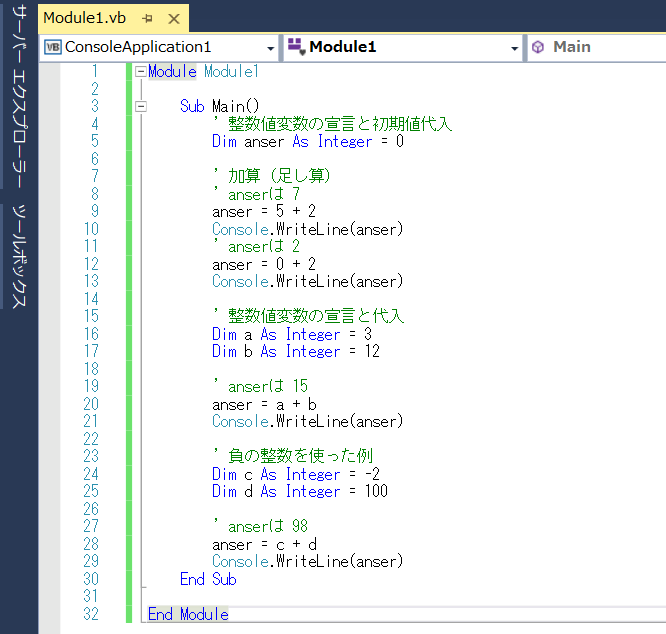Click the Module1 module icon
The width and height of the screenshot is (666, 634).
[296, 46]
